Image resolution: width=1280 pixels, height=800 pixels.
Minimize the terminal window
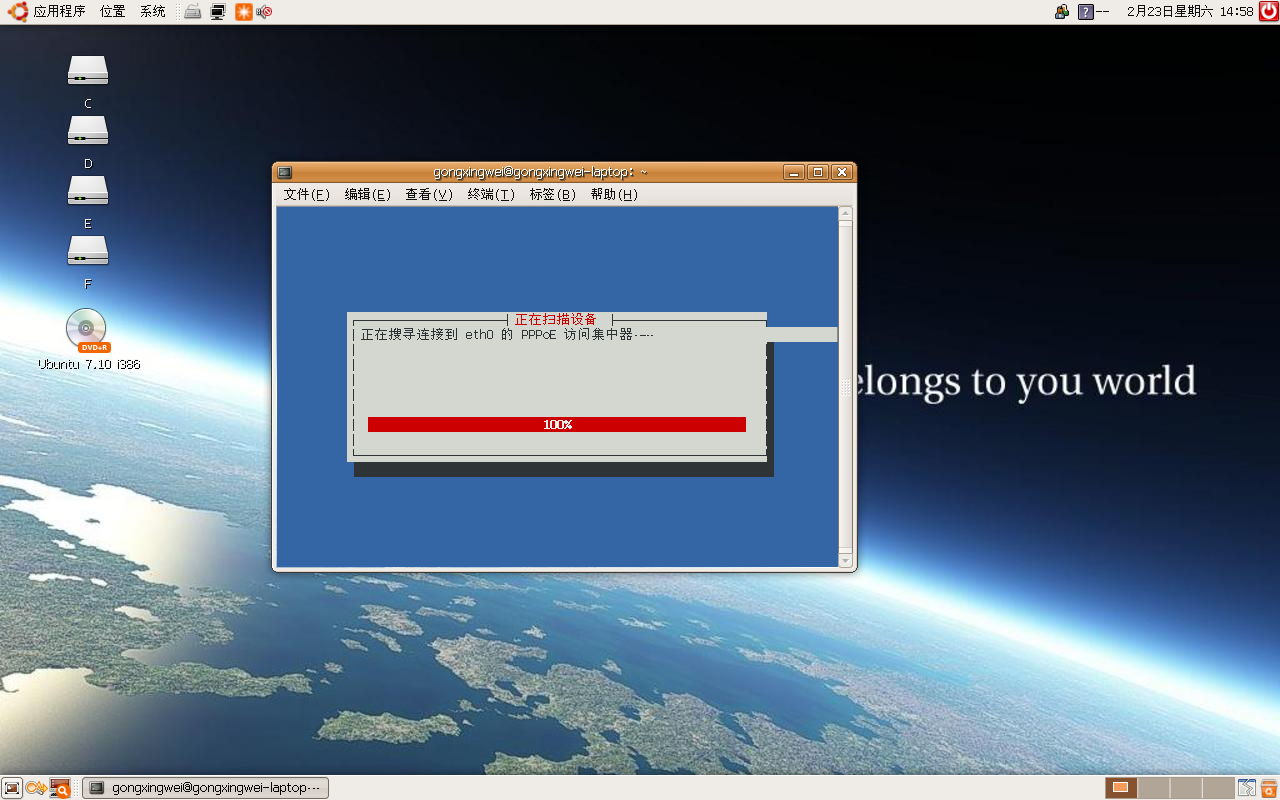[794, 172]
